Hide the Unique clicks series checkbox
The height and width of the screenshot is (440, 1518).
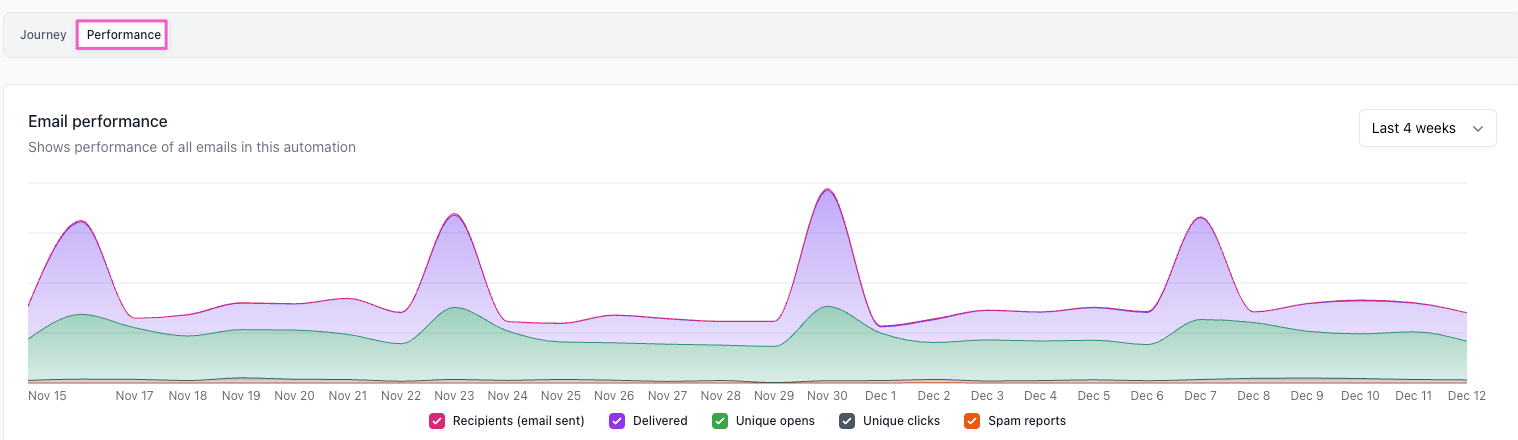point(847,421)
